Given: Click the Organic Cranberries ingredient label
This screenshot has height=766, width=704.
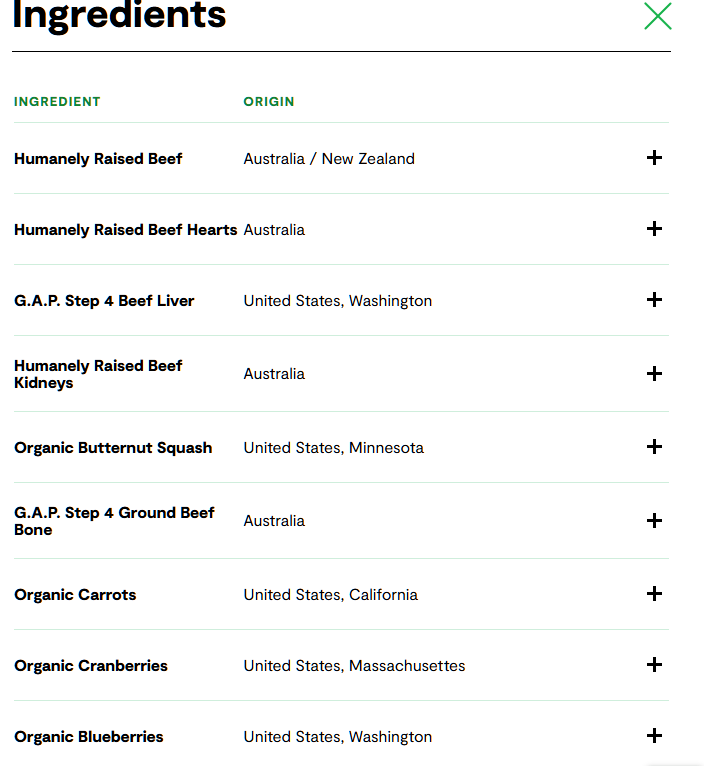Looking at the screenshot, I should pyautogui.click(x=91, y=666).
